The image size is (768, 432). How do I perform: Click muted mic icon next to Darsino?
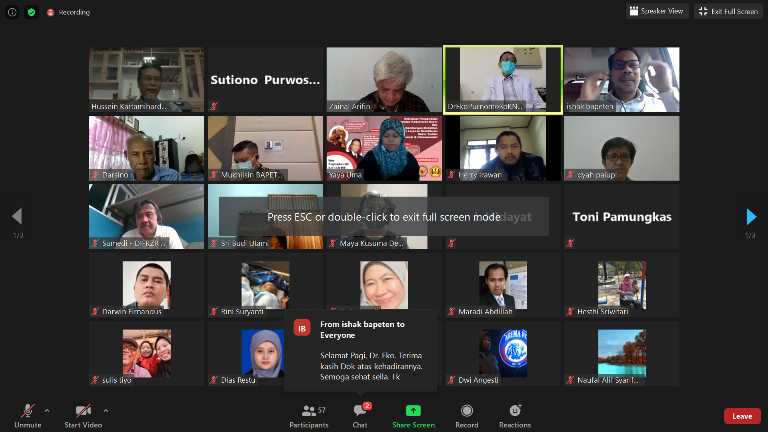[95, 175]
